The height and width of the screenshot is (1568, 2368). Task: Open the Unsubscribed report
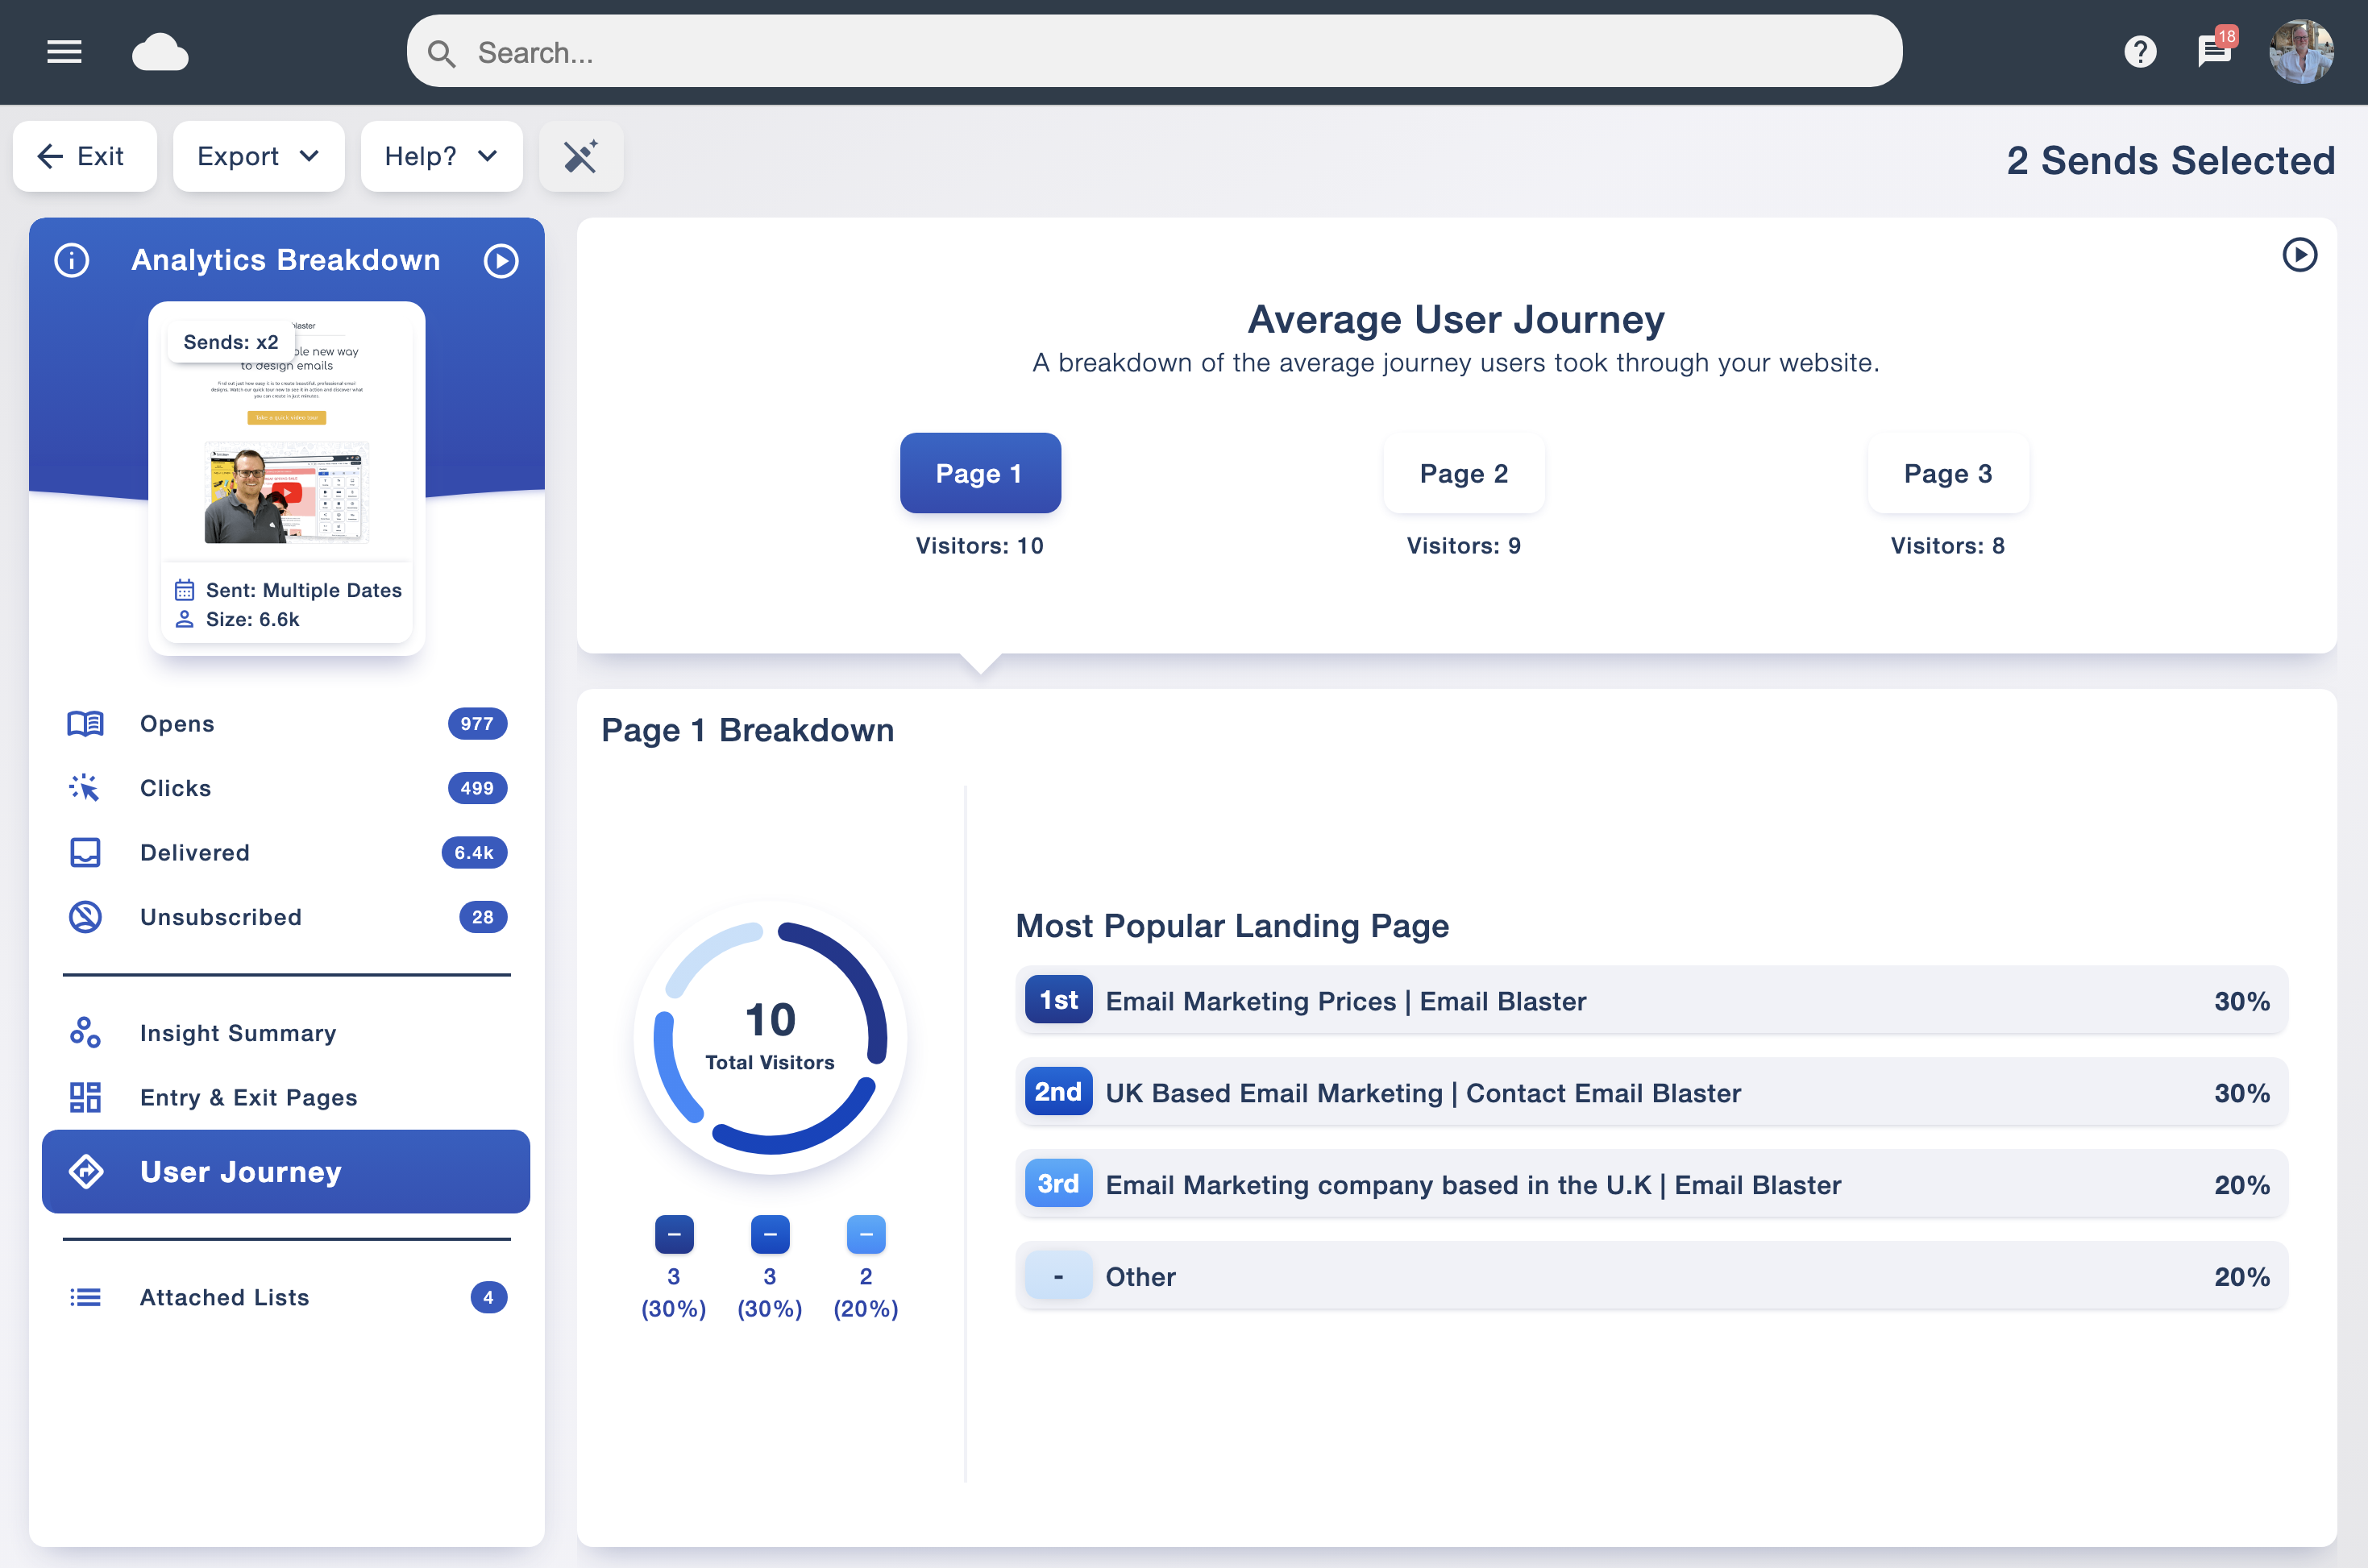[x=286, y=917]
